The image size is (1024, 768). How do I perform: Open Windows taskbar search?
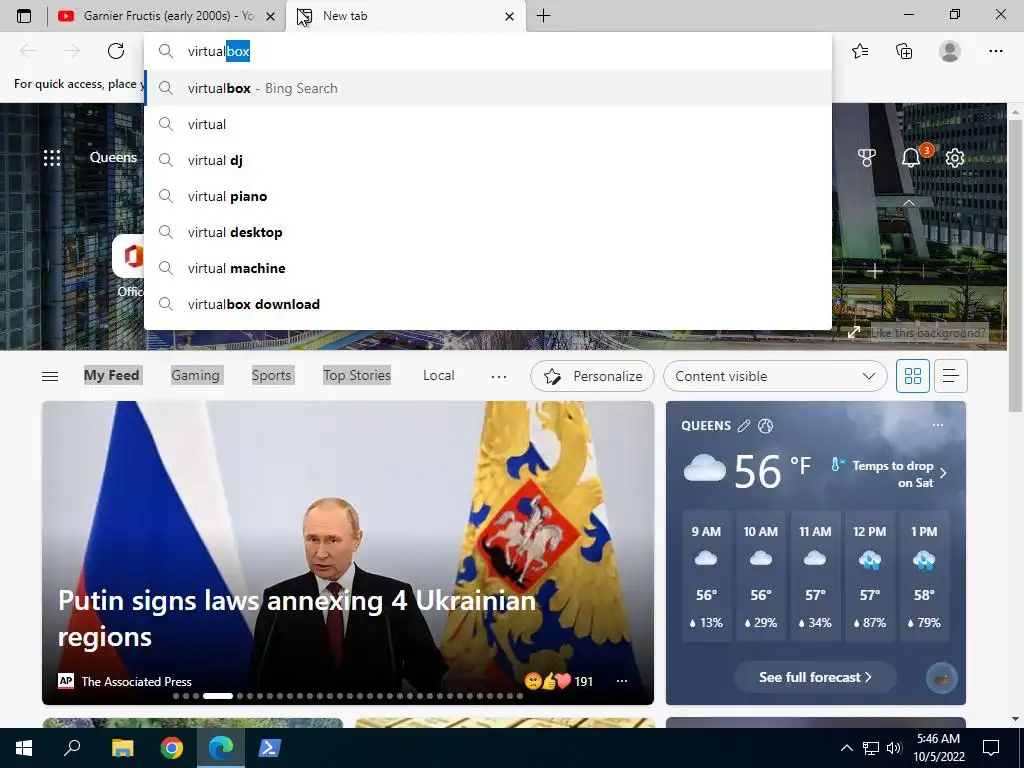(72, 748)
